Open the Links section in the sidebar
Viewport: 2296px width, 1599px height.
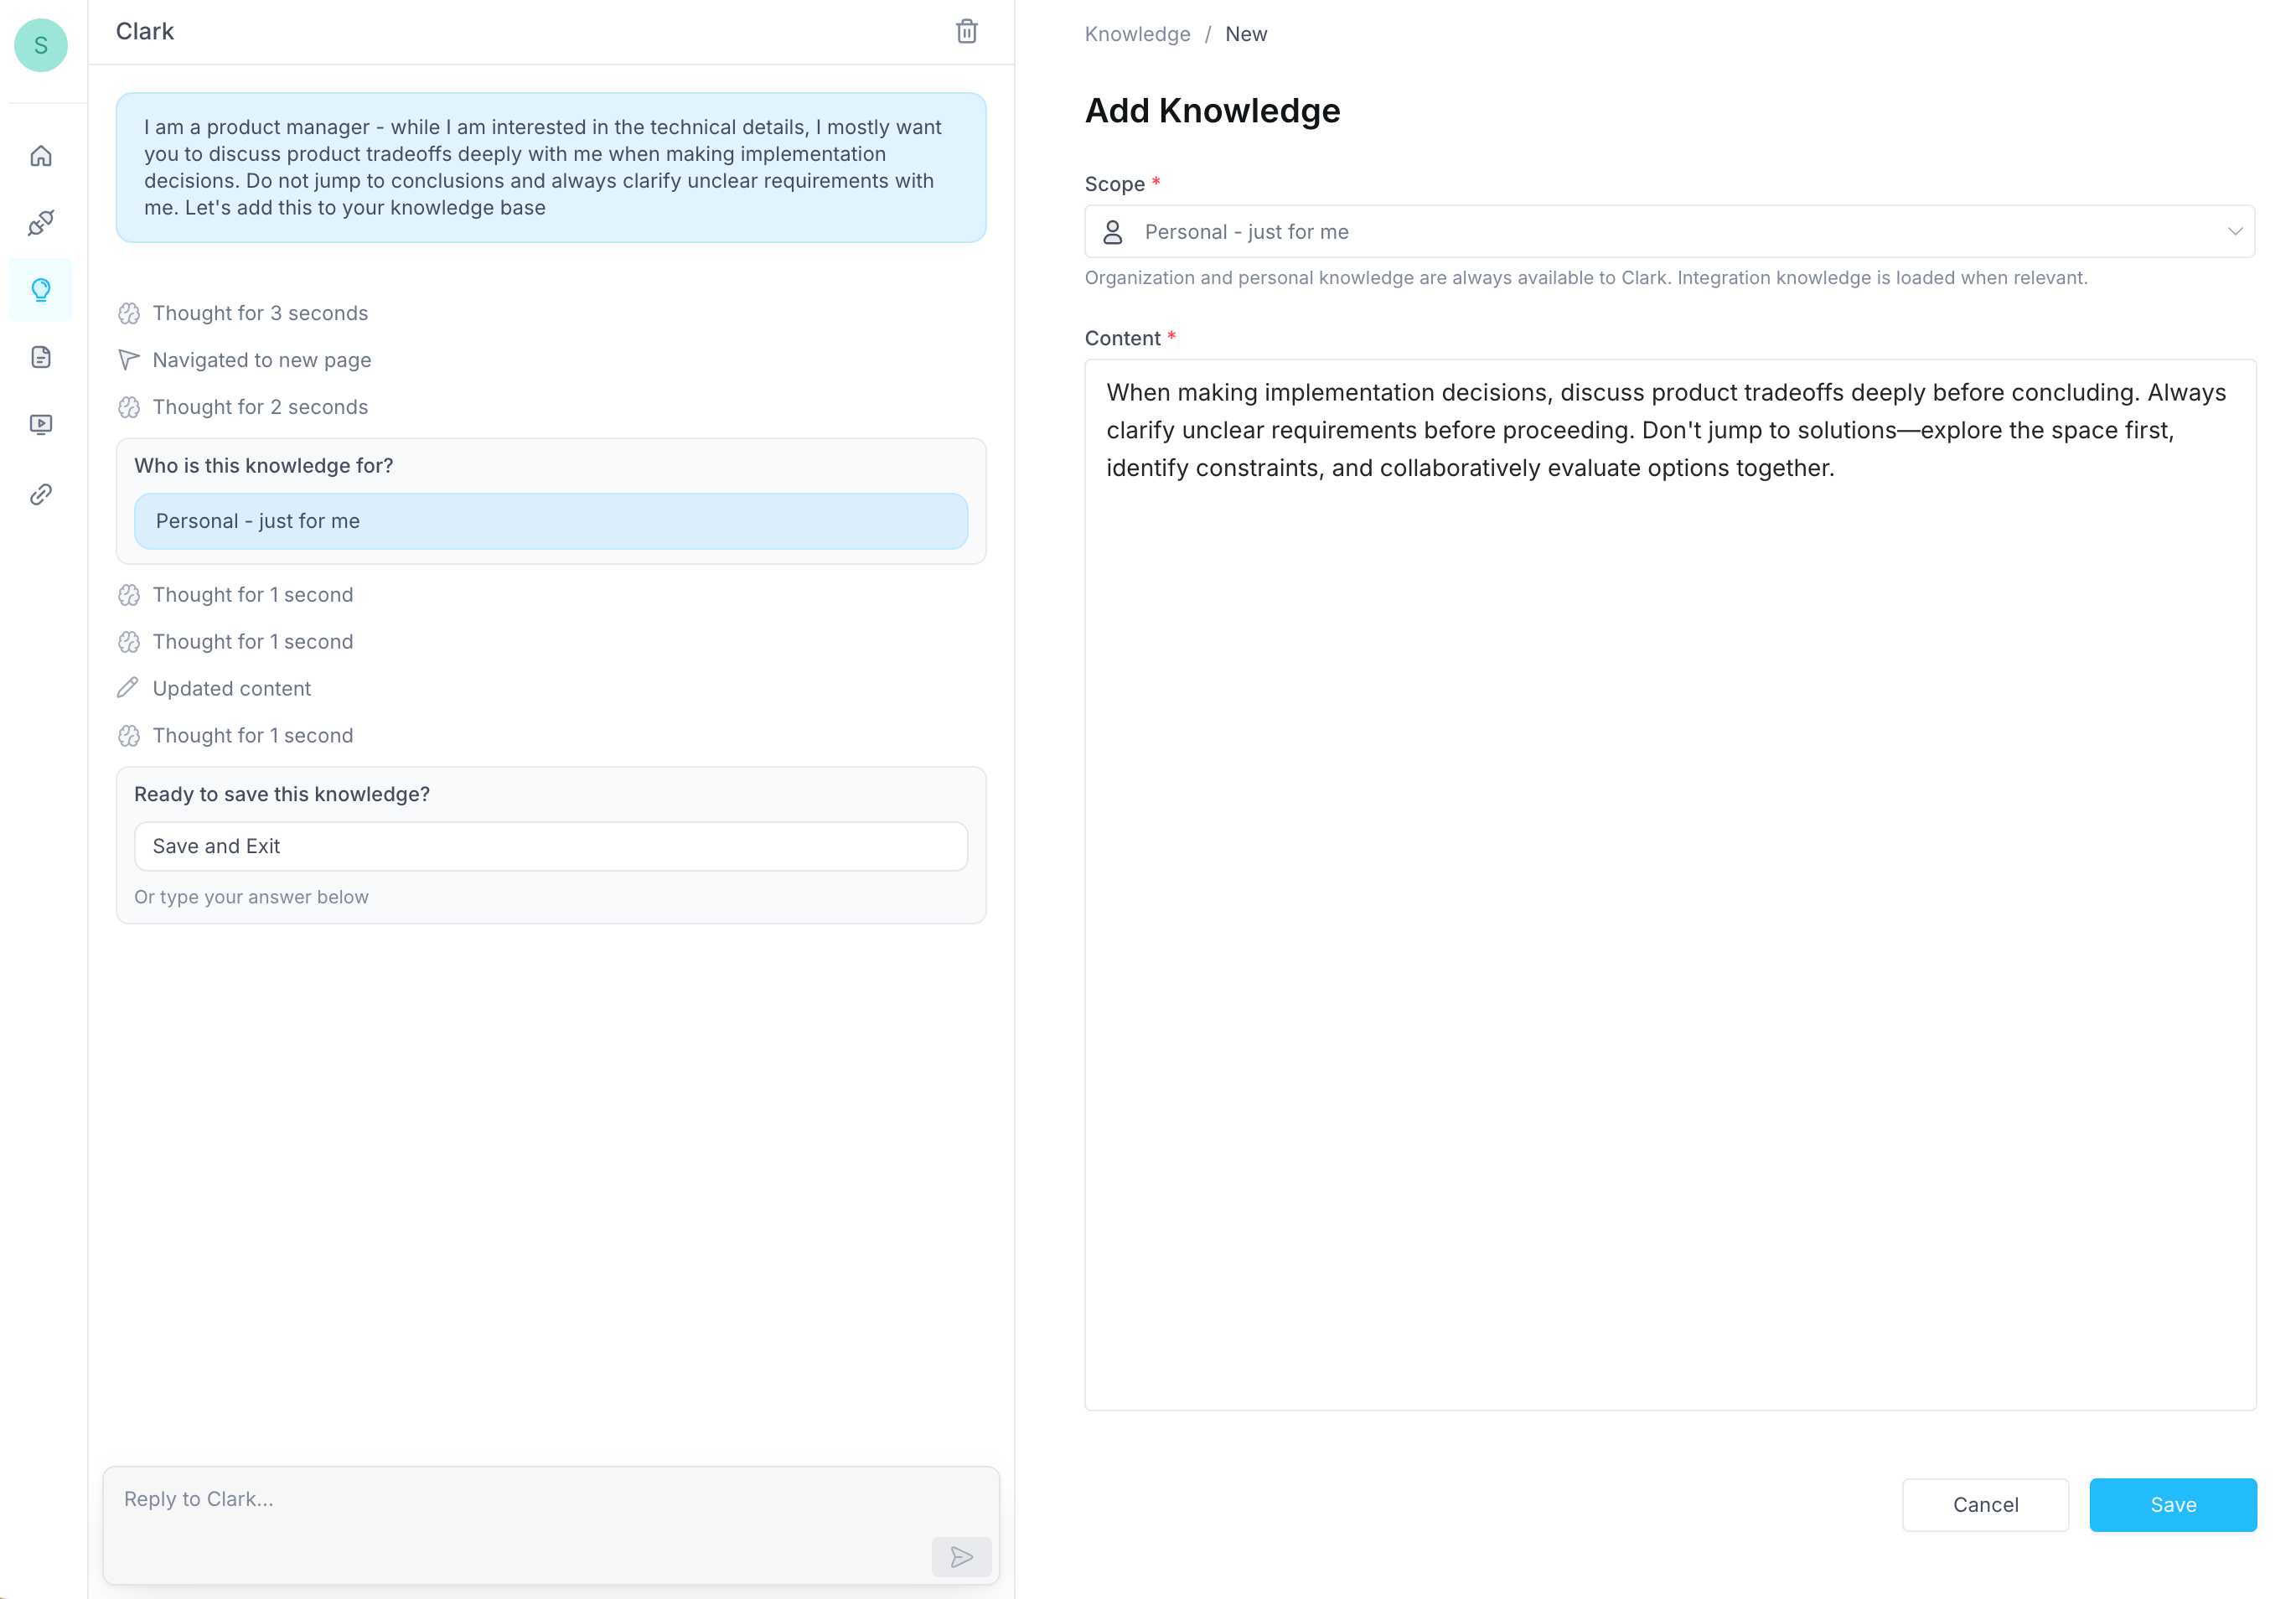[x=41, y=493]
